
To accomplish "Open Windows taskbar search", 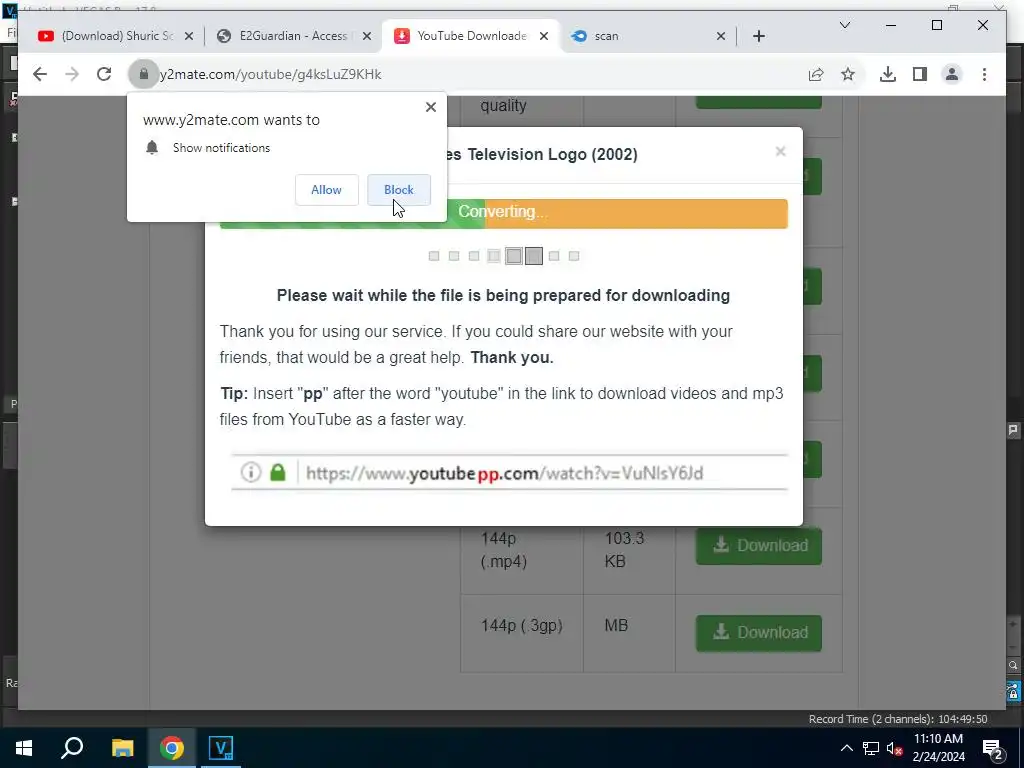I will pos(72,748).
